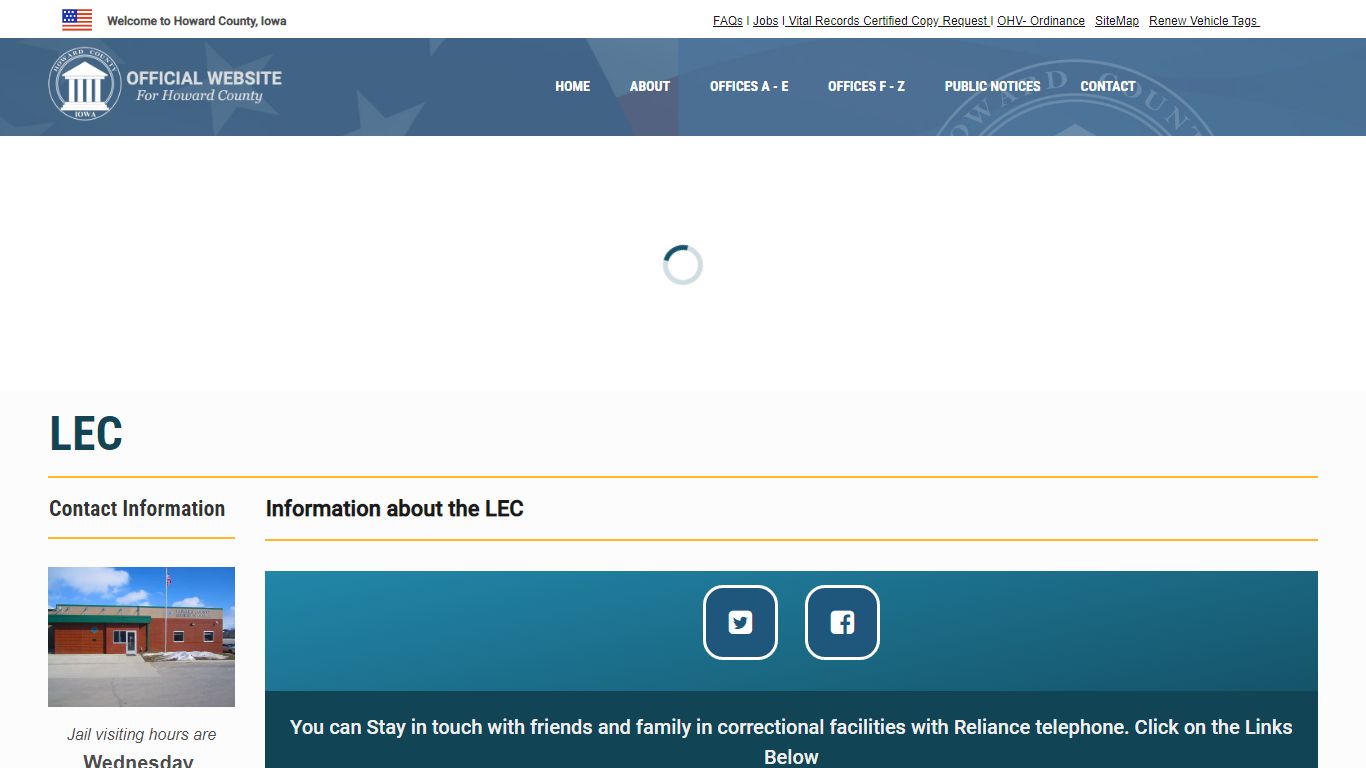The width and height of the screenshot is (1366, 768).
Task: Open the Jobs link
Action: point(765,21)
